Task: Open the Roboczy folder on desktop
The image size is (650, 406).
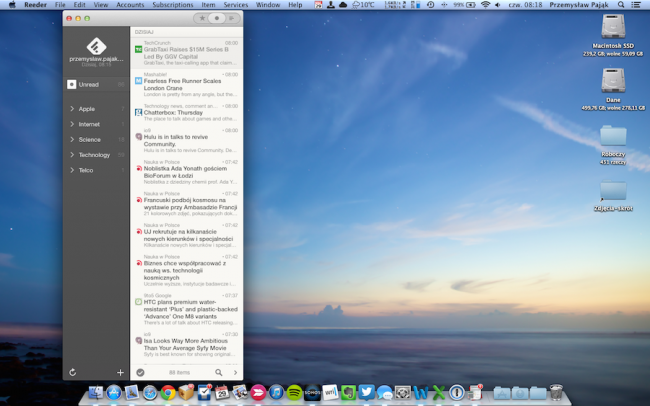Action: tap(613, 136)
